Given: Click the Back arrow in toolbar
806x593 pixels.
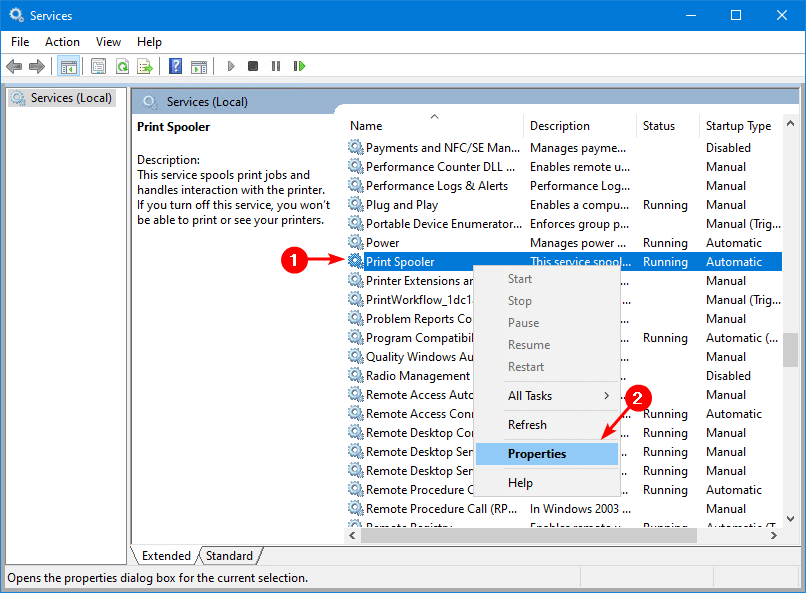Looking at the screenshot, I should [14, 66].
